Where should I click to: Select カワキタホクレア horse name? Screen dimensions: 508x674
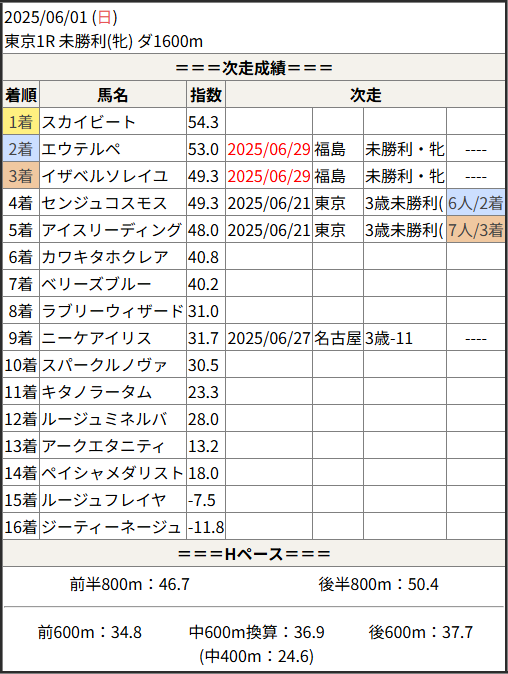click(105, 257)
